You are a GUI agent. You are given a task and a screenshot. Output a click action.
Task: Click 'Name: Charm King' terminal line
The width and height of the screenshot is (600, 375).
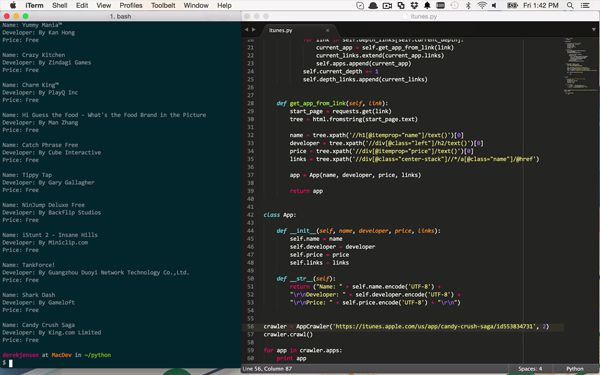click(30, 85)
